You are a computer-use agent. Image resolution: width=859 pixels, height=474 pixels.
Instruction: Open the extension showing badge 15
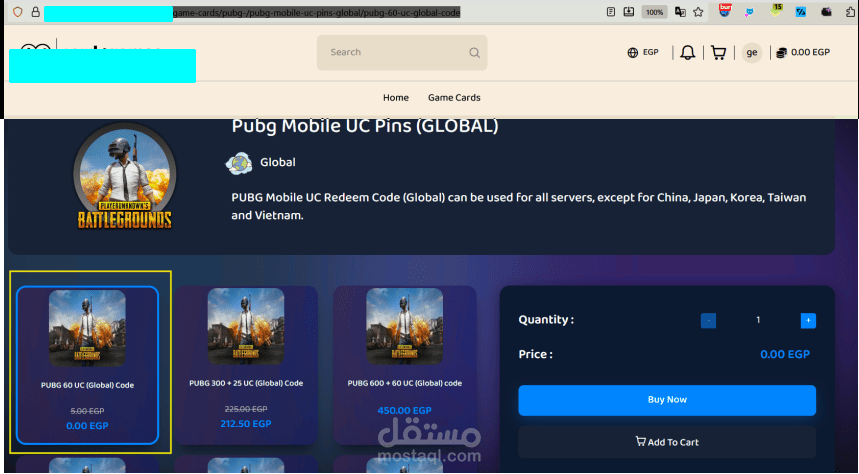pyautogui.click(x=776, y=10)
